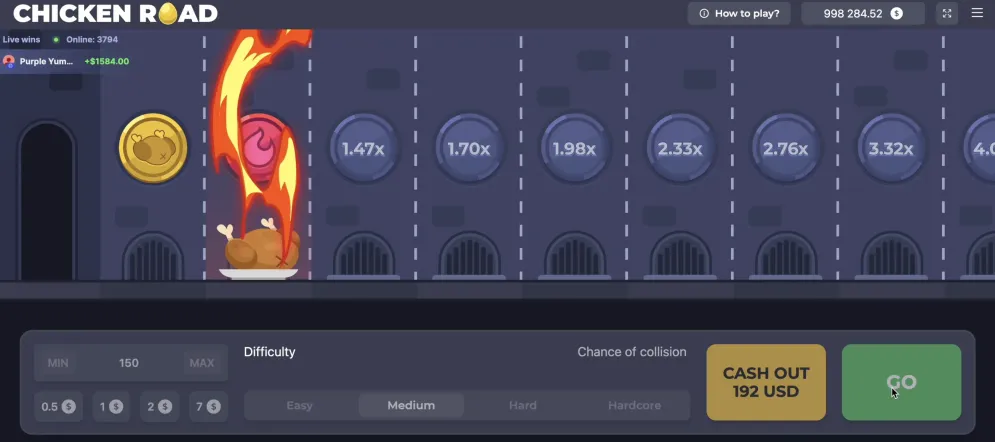
Task: Click the sewer grate under the 1.47x coin
Action: click(364, 256)
